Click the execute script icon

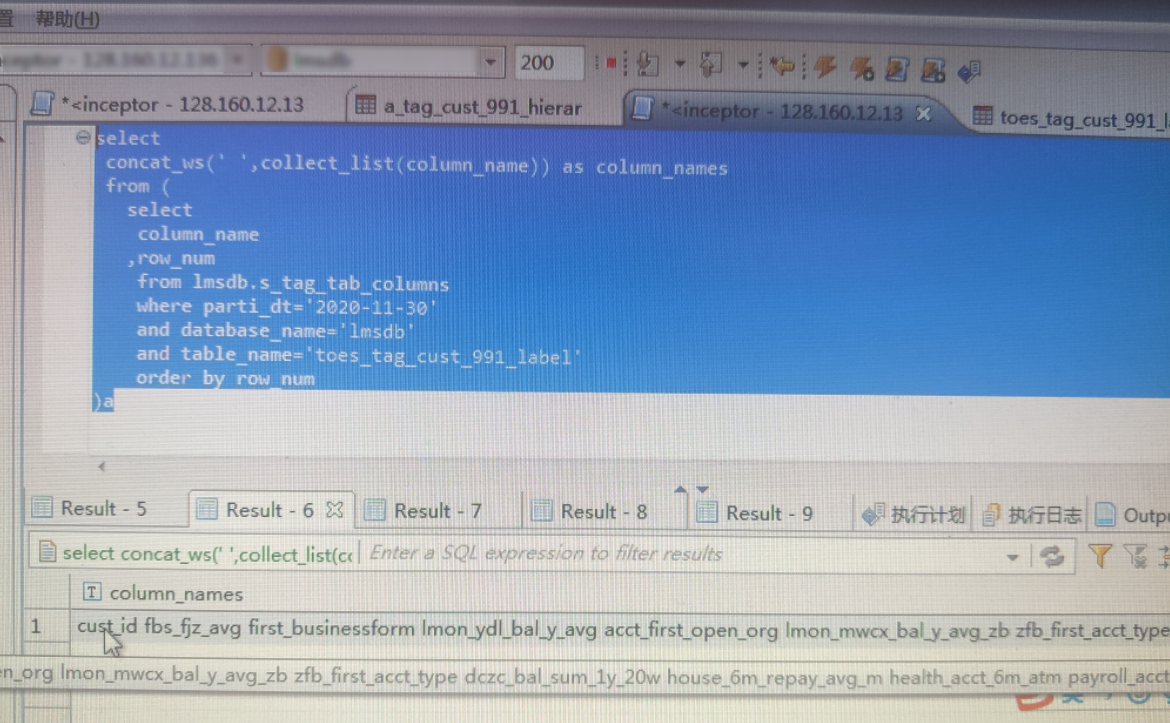click(x=897, y=68)
